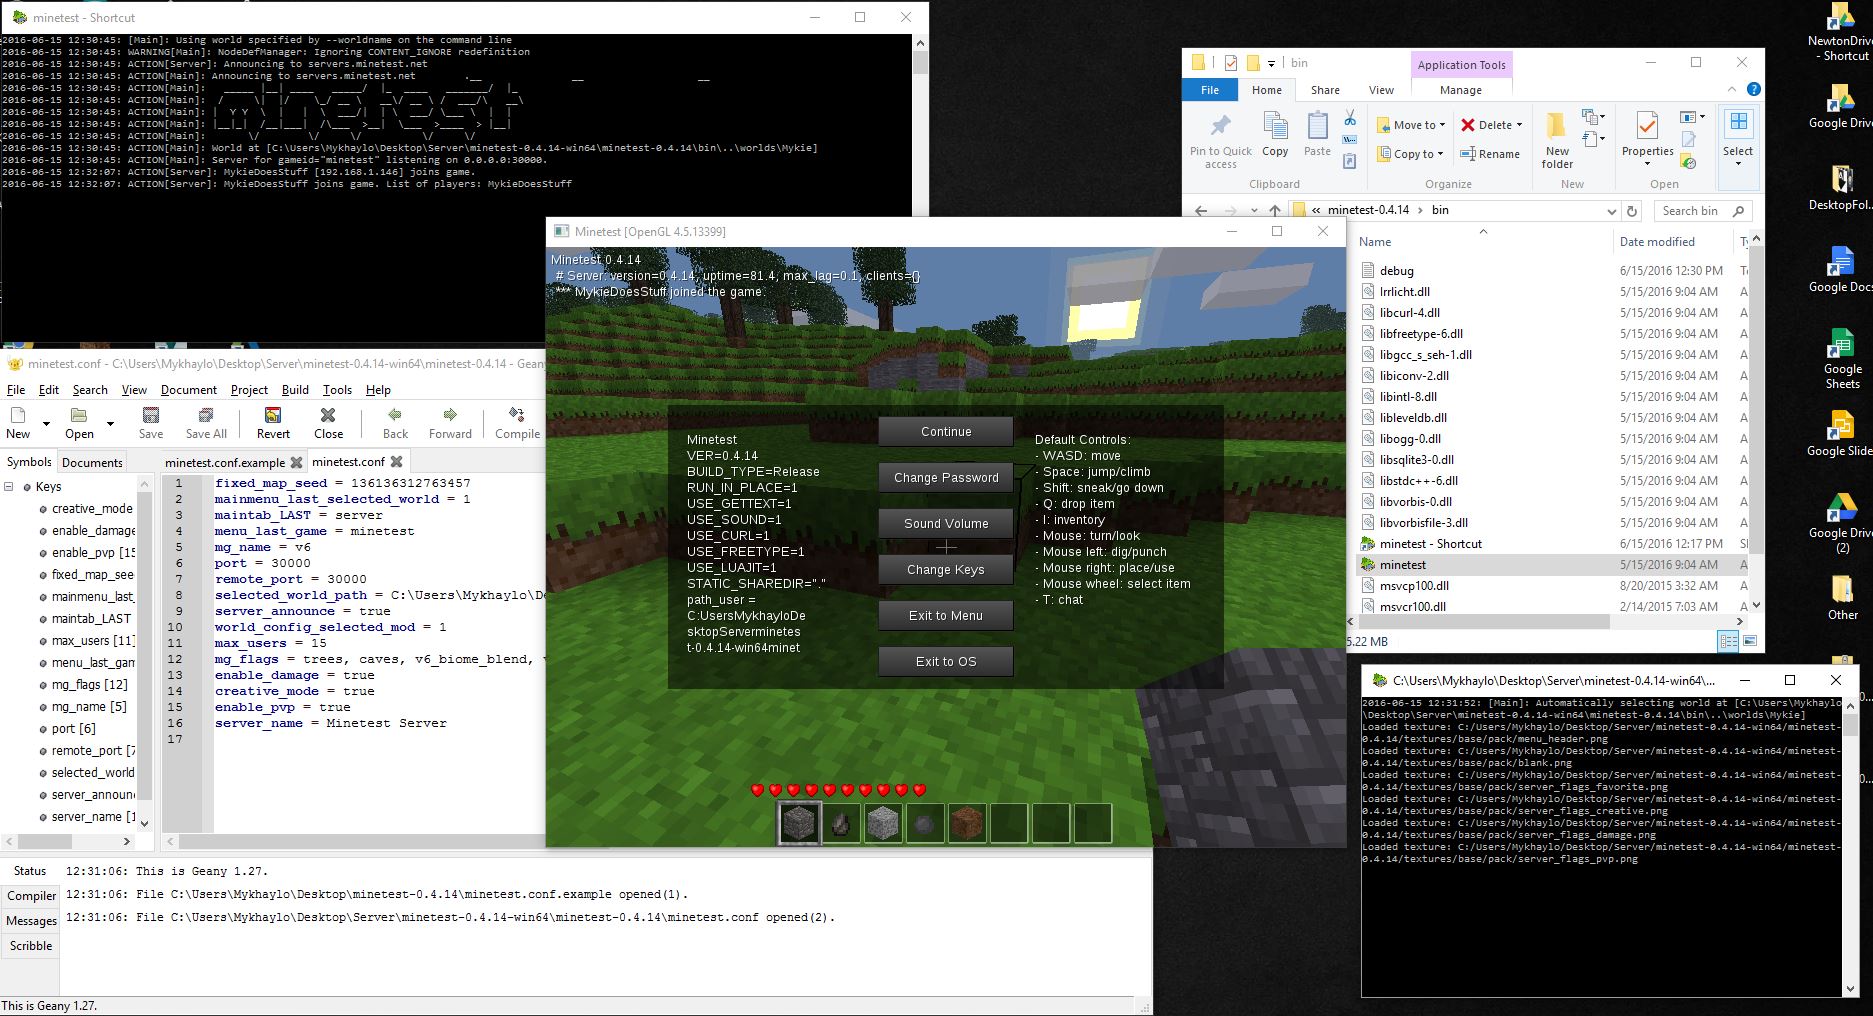Open the Explorer address bar history dropdown
This screenshot has height=1016, width=1873.
(x=1611, y=211)
